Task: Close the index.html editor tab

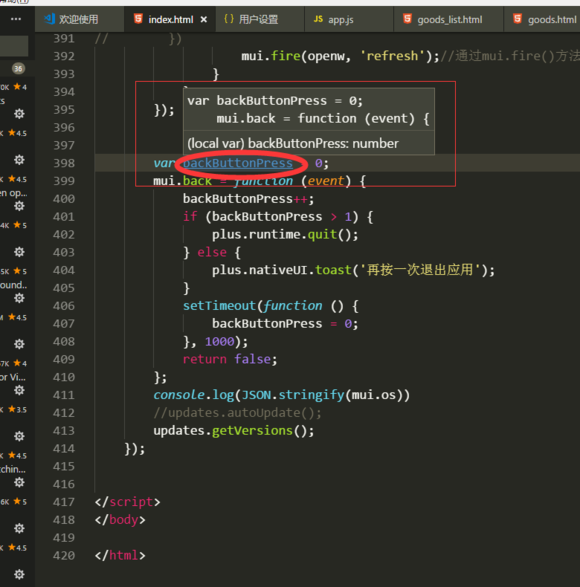Action: pos(203,19)
